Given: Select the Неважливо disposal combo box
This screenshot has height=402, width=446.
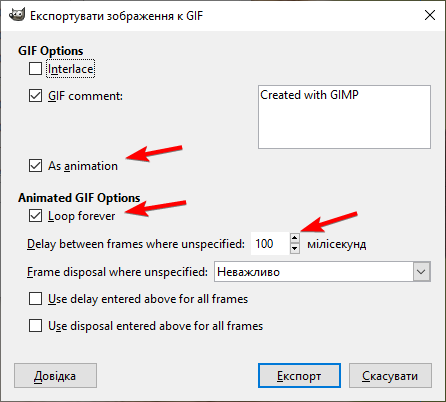Looking at the screenshot, I should pos(322,272).
